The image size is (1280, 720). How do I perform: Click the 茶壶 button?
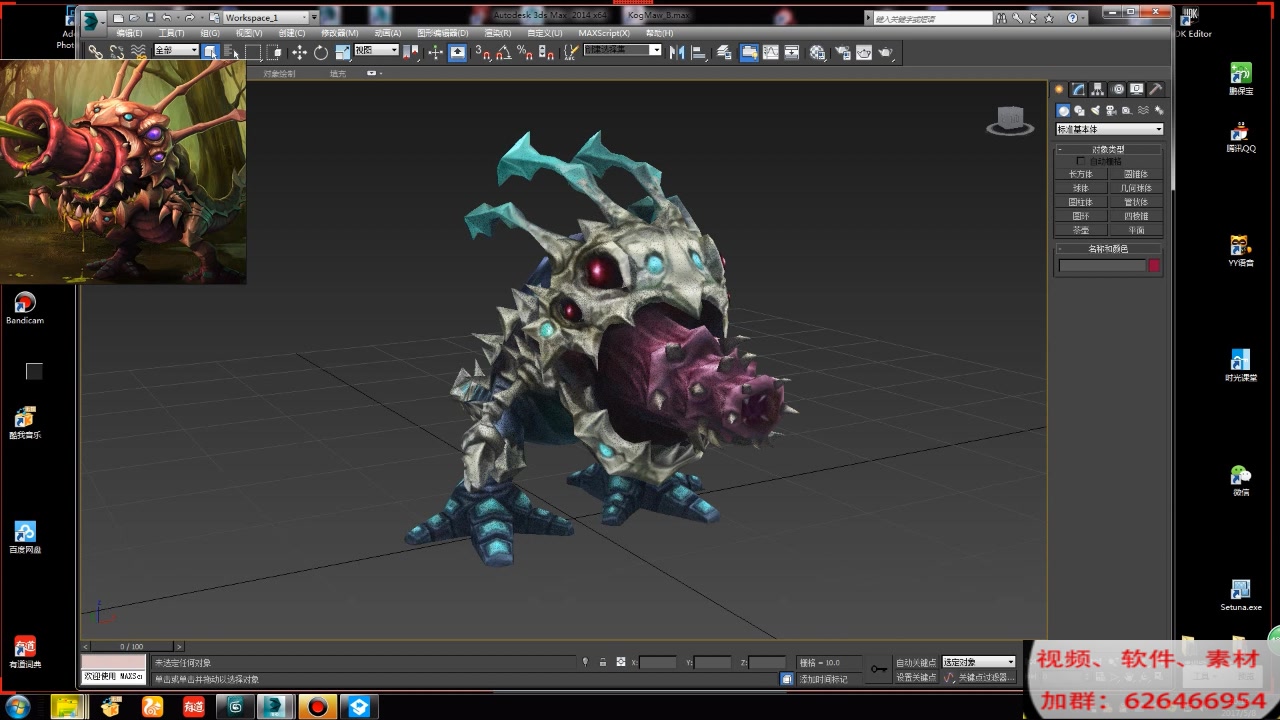coord(1081,230)
